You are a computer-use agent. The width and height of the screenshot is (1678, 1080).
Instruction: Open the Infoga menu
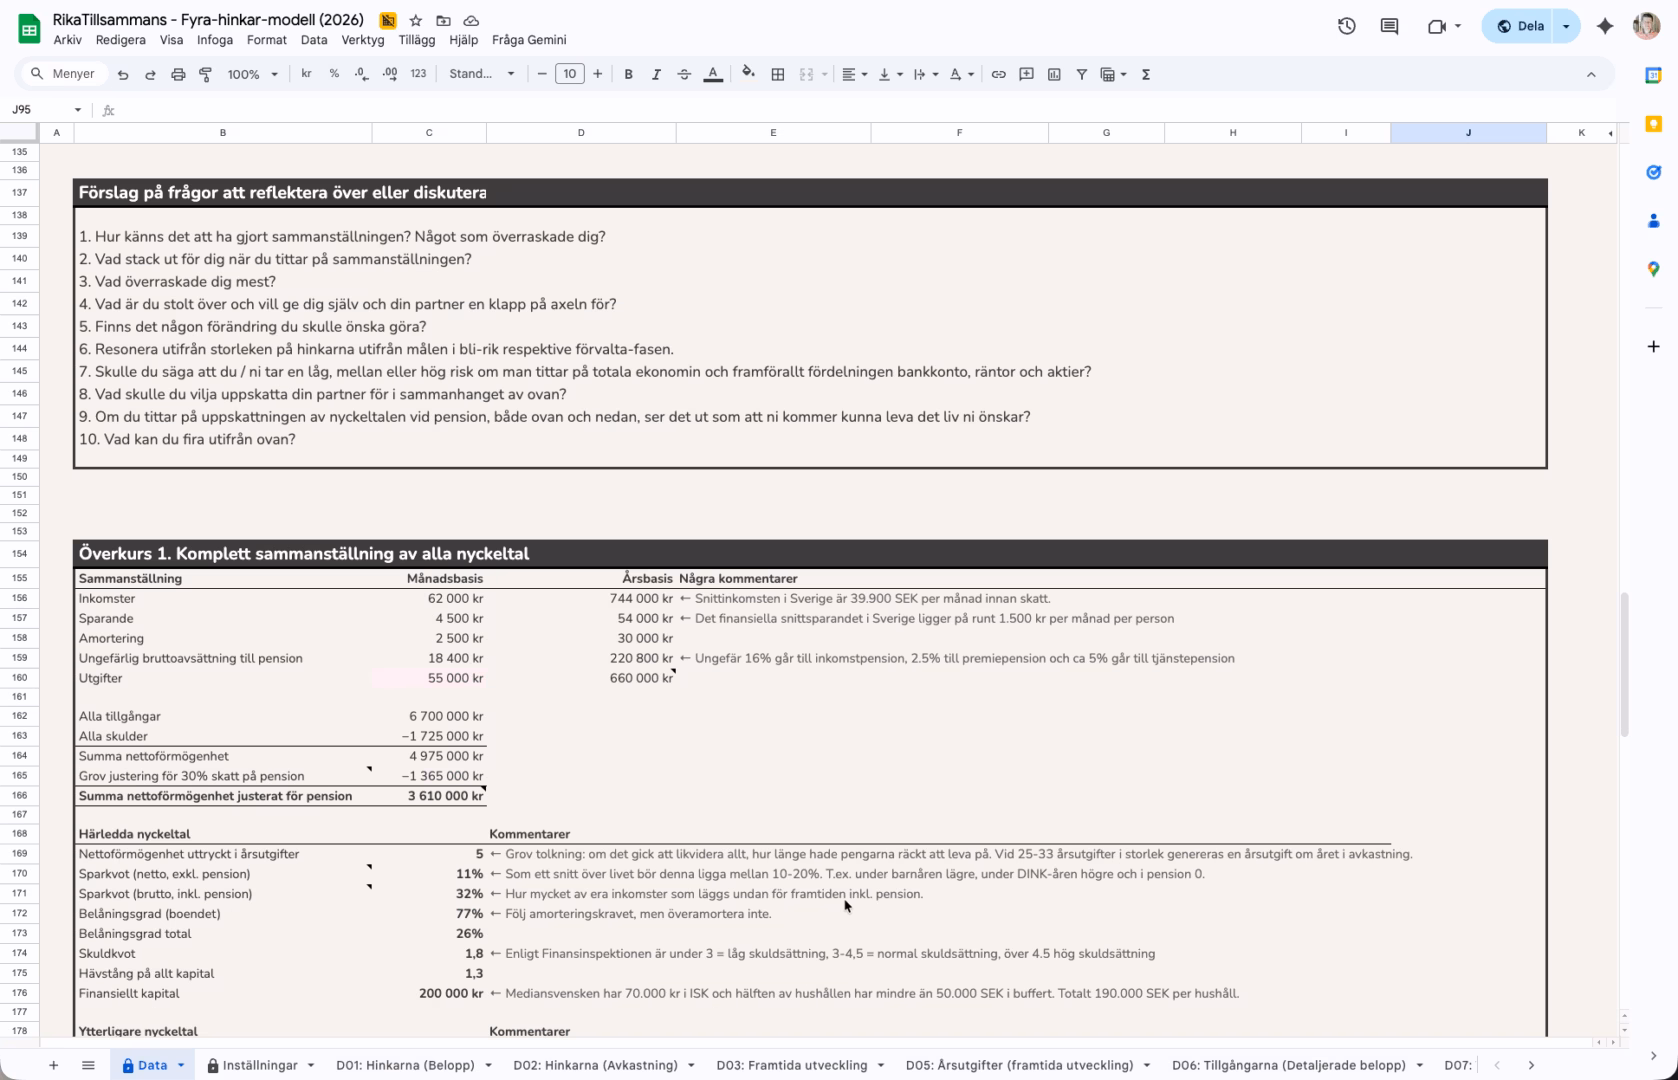point(214,40)
